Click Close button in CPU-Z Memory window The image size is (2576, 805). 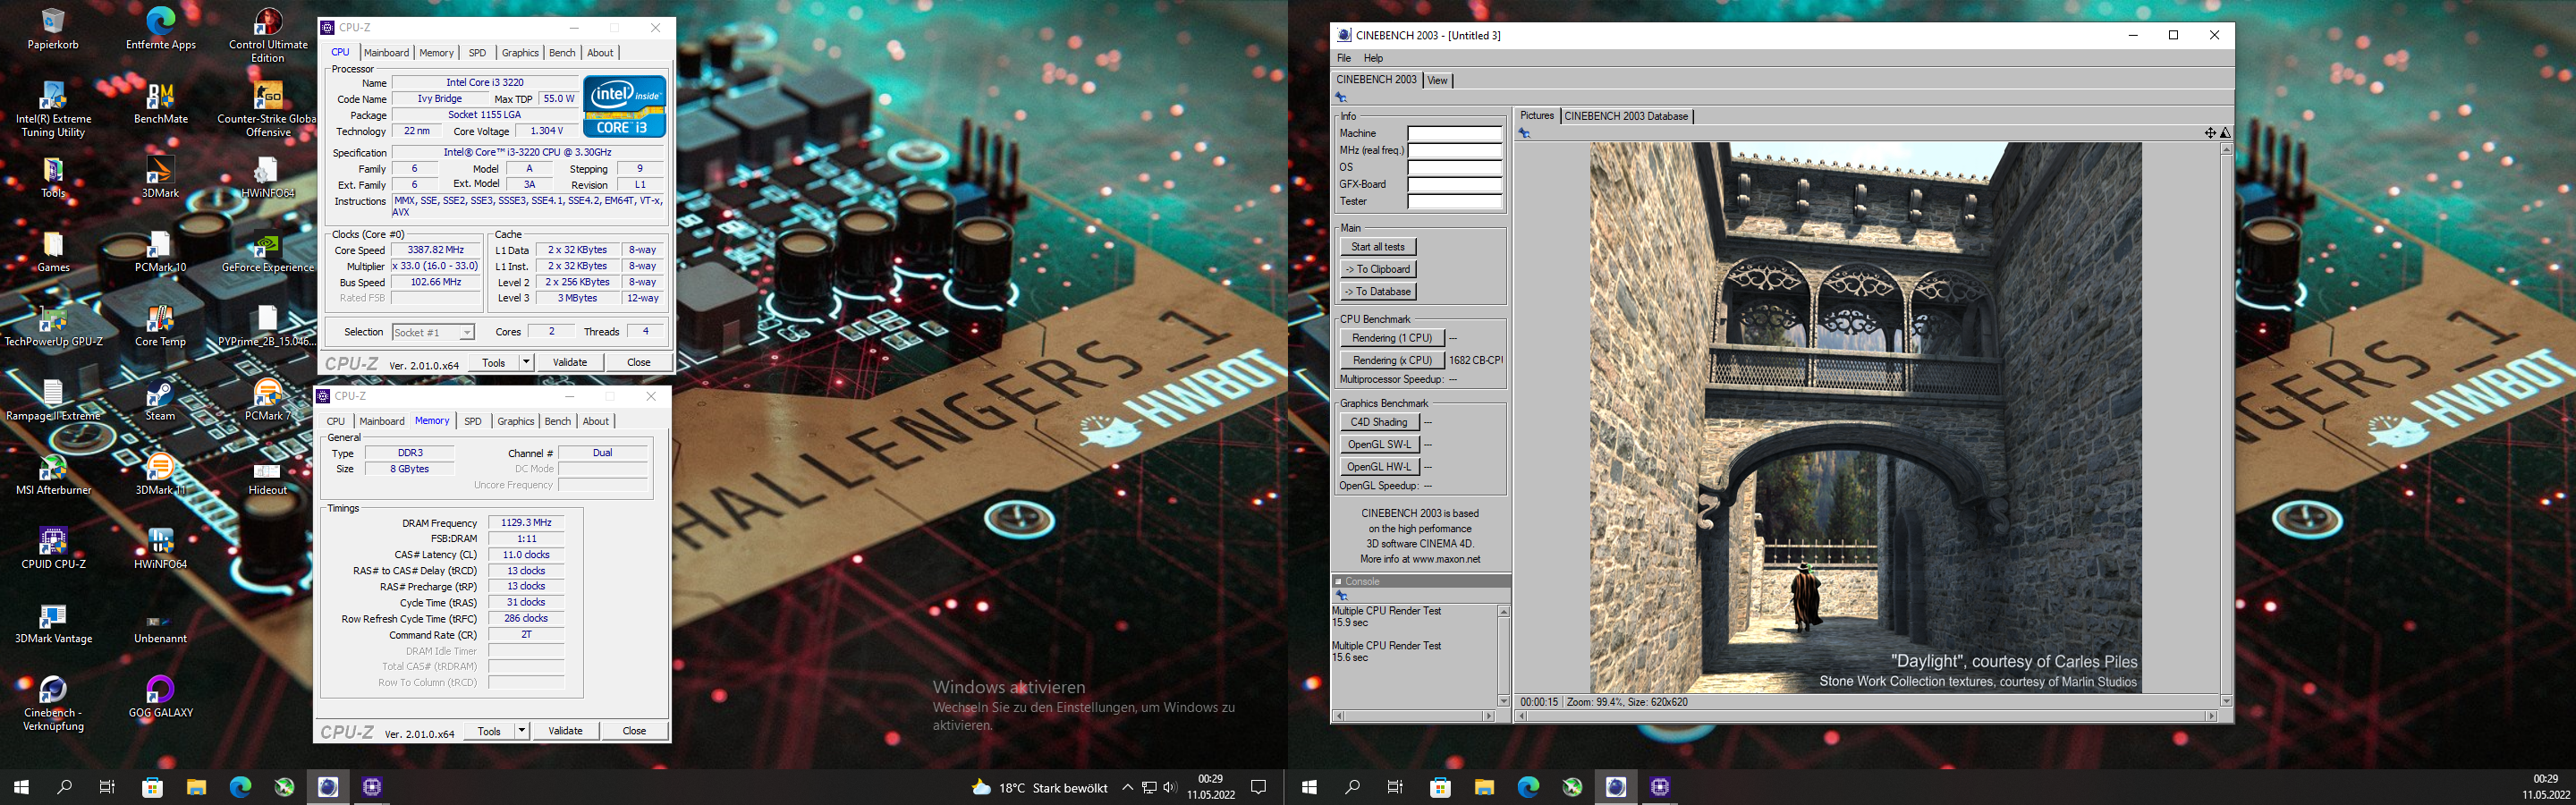[634, 731]
